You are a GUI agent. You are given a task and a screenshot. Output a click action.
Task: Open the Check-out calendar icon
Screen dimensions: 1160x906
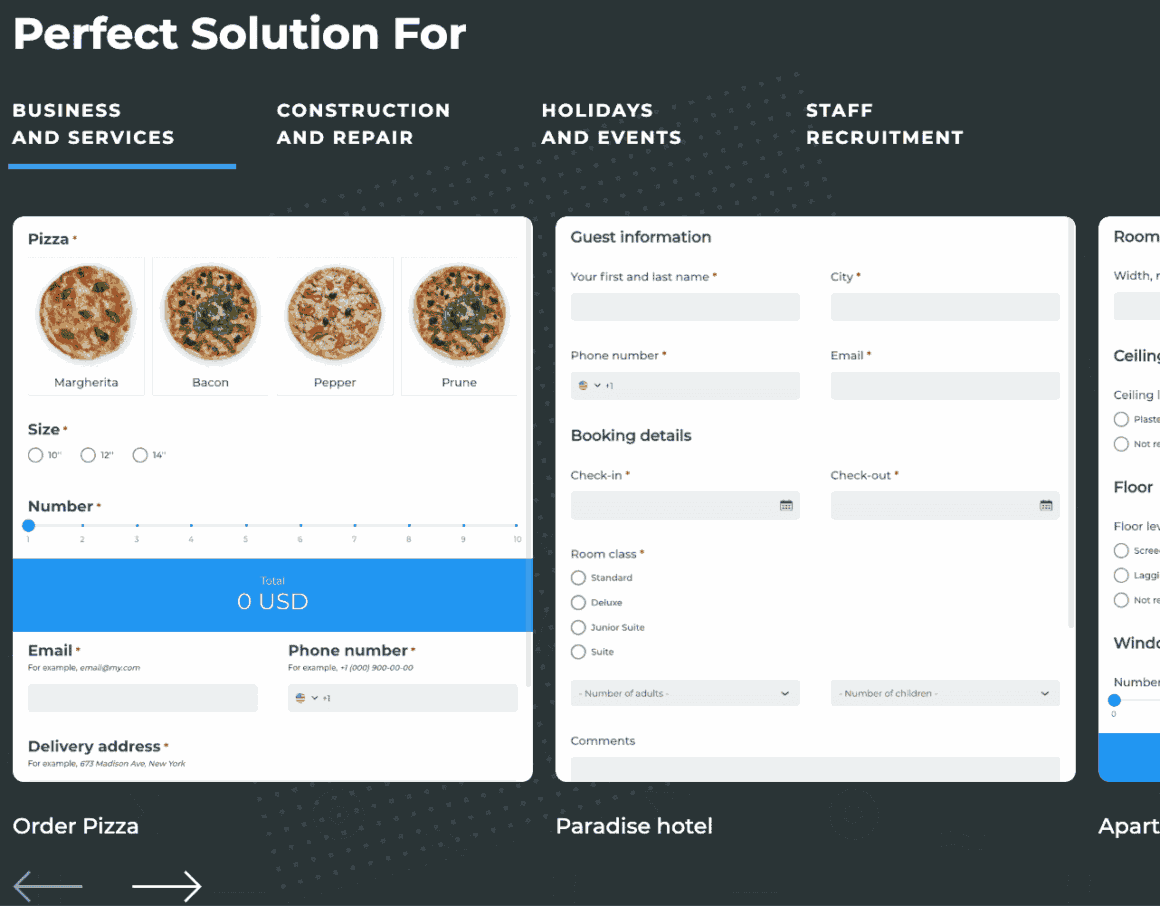(x=1046, y=506)
